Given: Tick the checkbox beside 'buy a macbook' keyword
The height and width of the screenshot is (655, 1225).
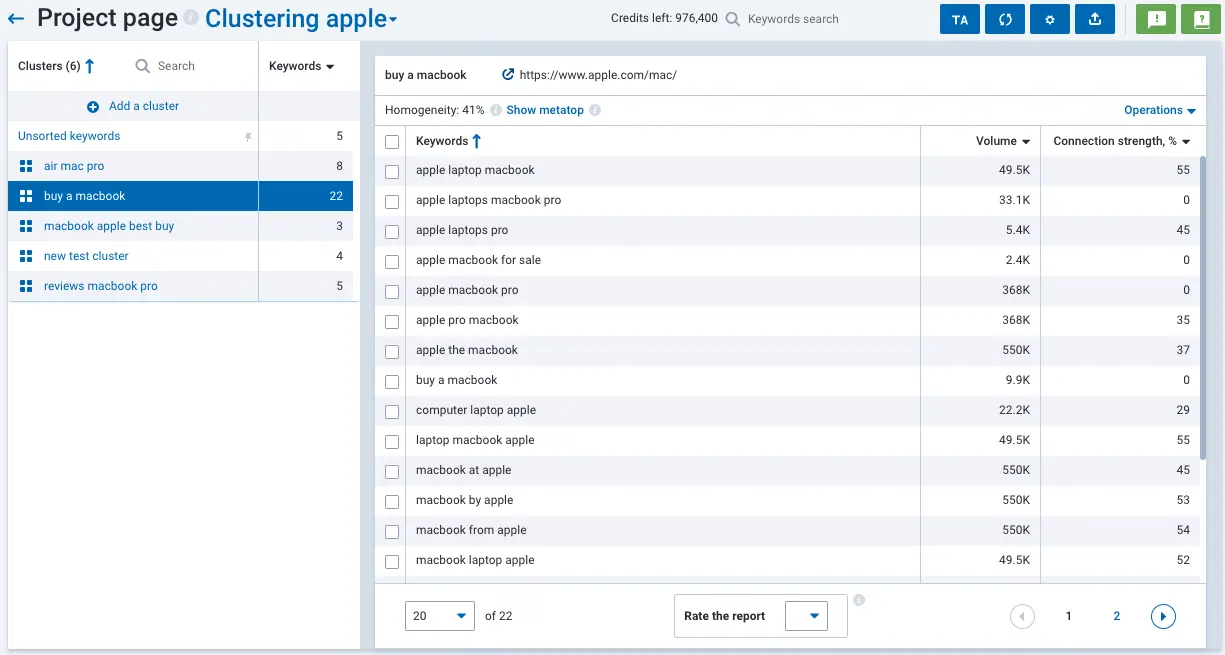Looking at the screenshot, I should 392,381.
